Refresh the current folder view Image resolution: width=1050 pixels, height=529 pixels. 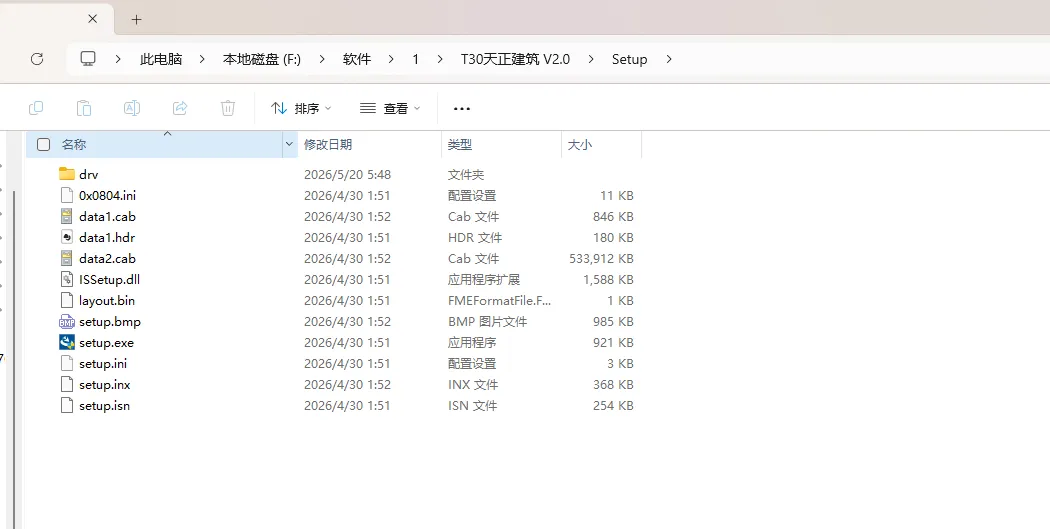[x=38, y=59]
